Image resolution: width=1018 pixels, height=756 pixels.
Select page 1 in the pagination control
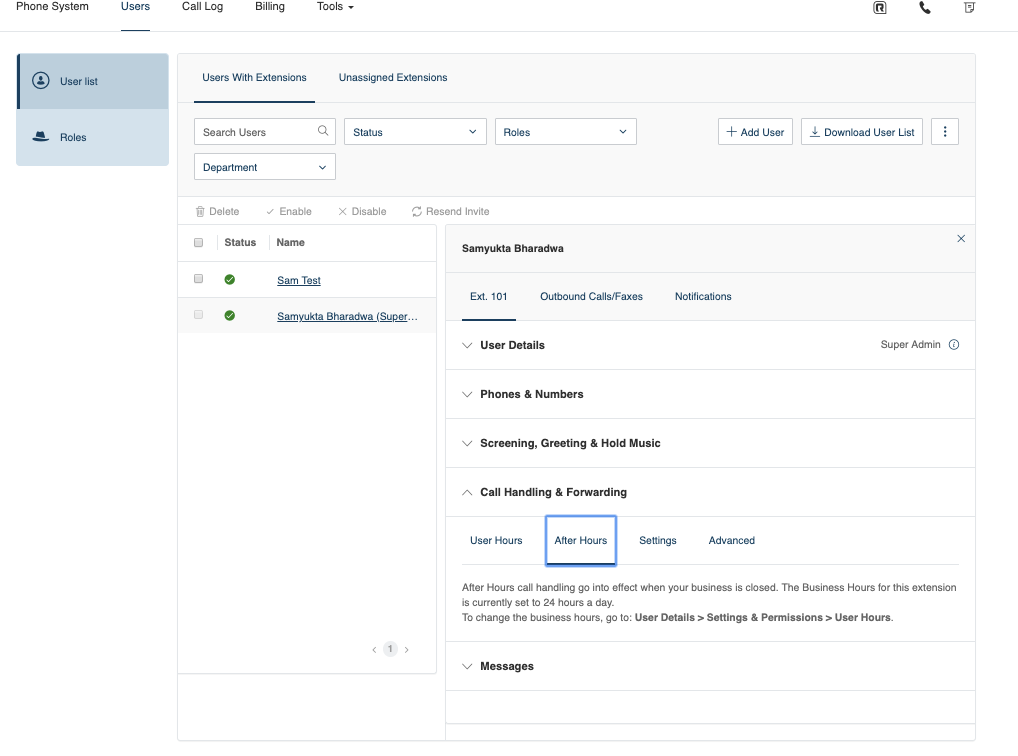coord(390,648)
